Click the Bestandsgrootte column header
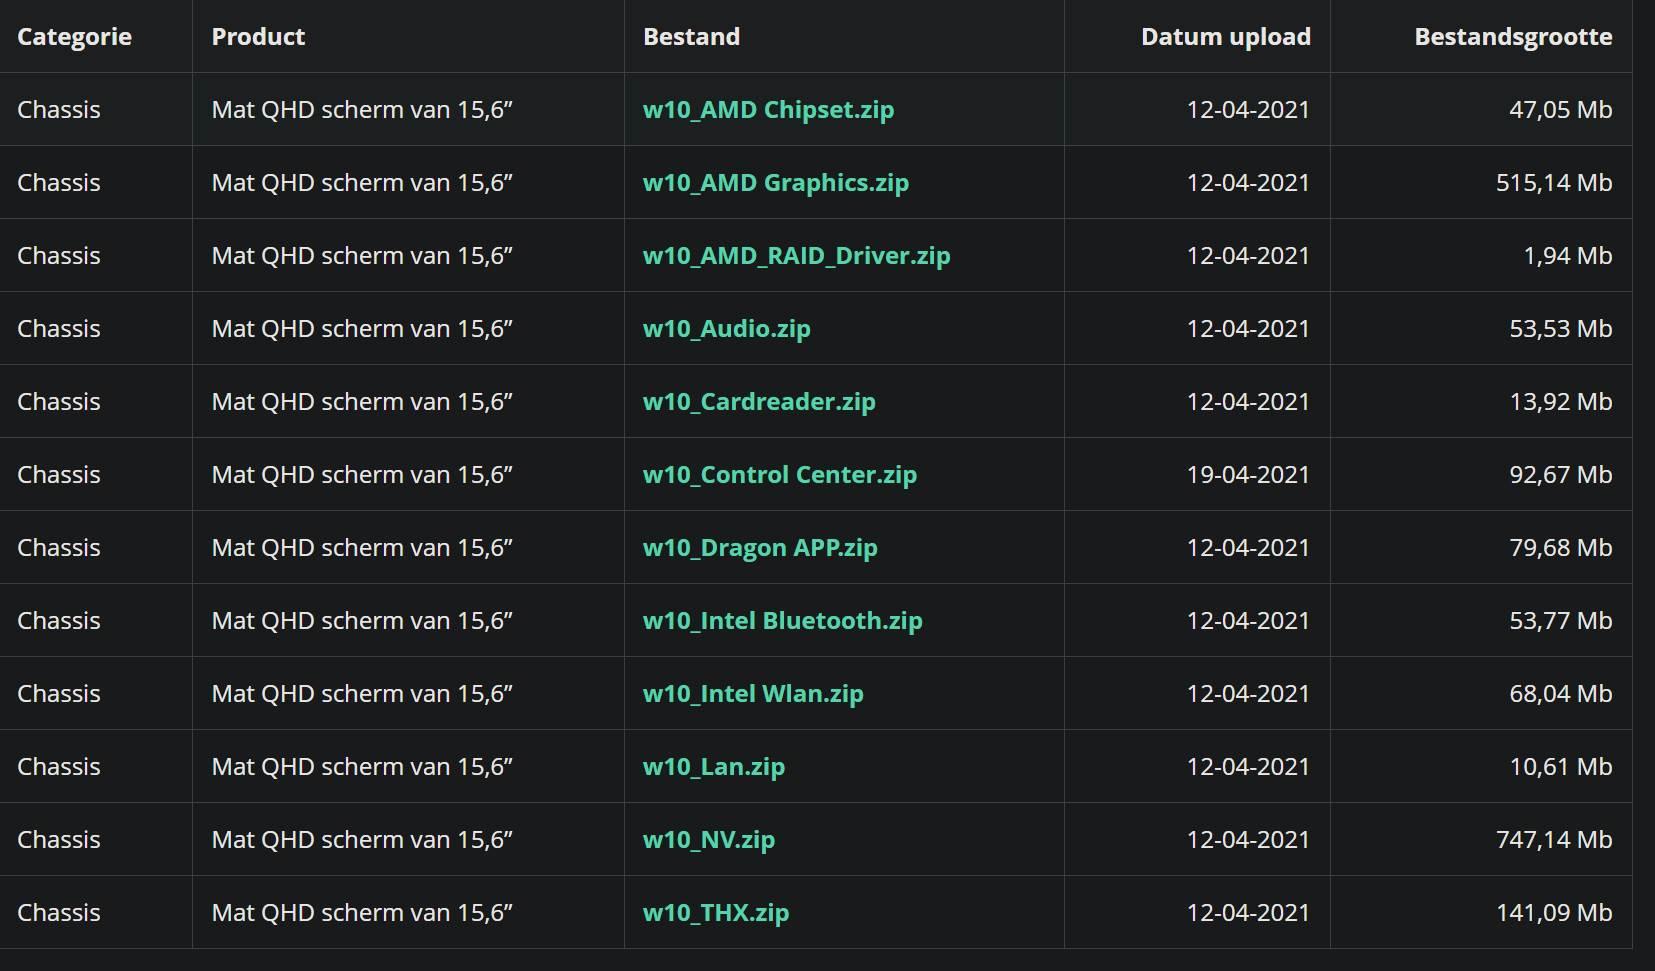This screenshot has height=971, width=1655. tap(1513, 37)
